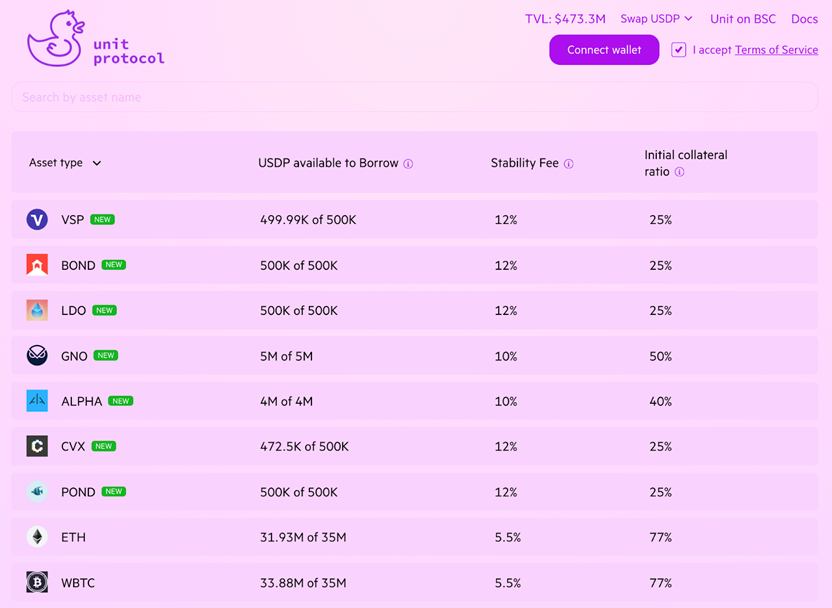This screenshot has height=608, width=832.
Task: Click info icon next to Stability Fee
Action: click(x=568, y=164)
